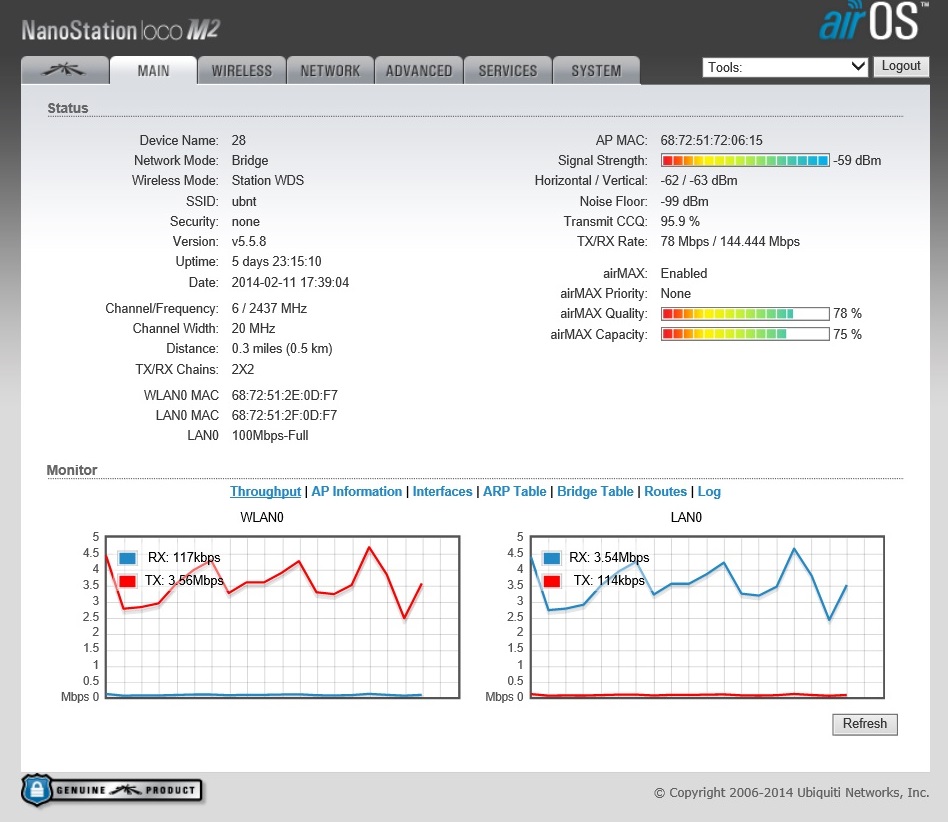Click the airMAX Capacity percentage 75 %
Image resolution: width=948 pixels, height=822 pixels.
click(848, 334)
